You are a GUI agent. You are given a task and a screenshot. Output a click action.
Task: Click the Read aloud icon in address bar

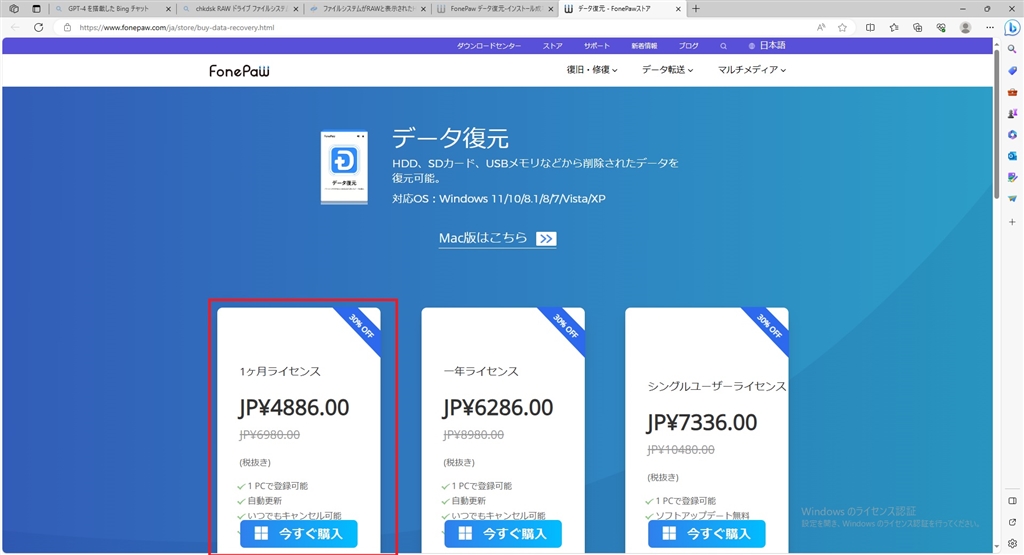click(x=821, y=27)
